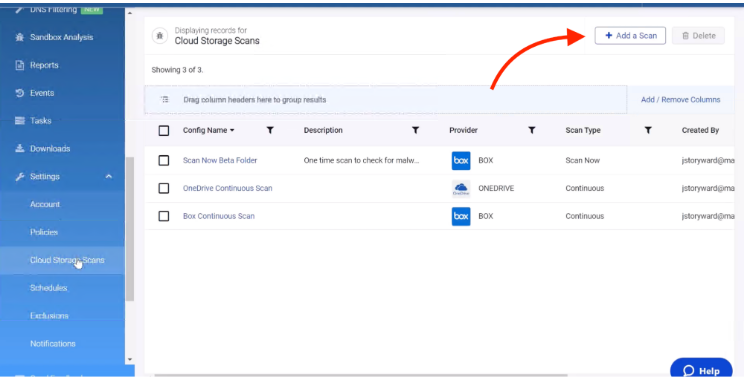Image resolution: width=744 pixels, height=377 pixels.
Task: Open Policies settings
Action: pyautogui.click(x=44, y=232)
